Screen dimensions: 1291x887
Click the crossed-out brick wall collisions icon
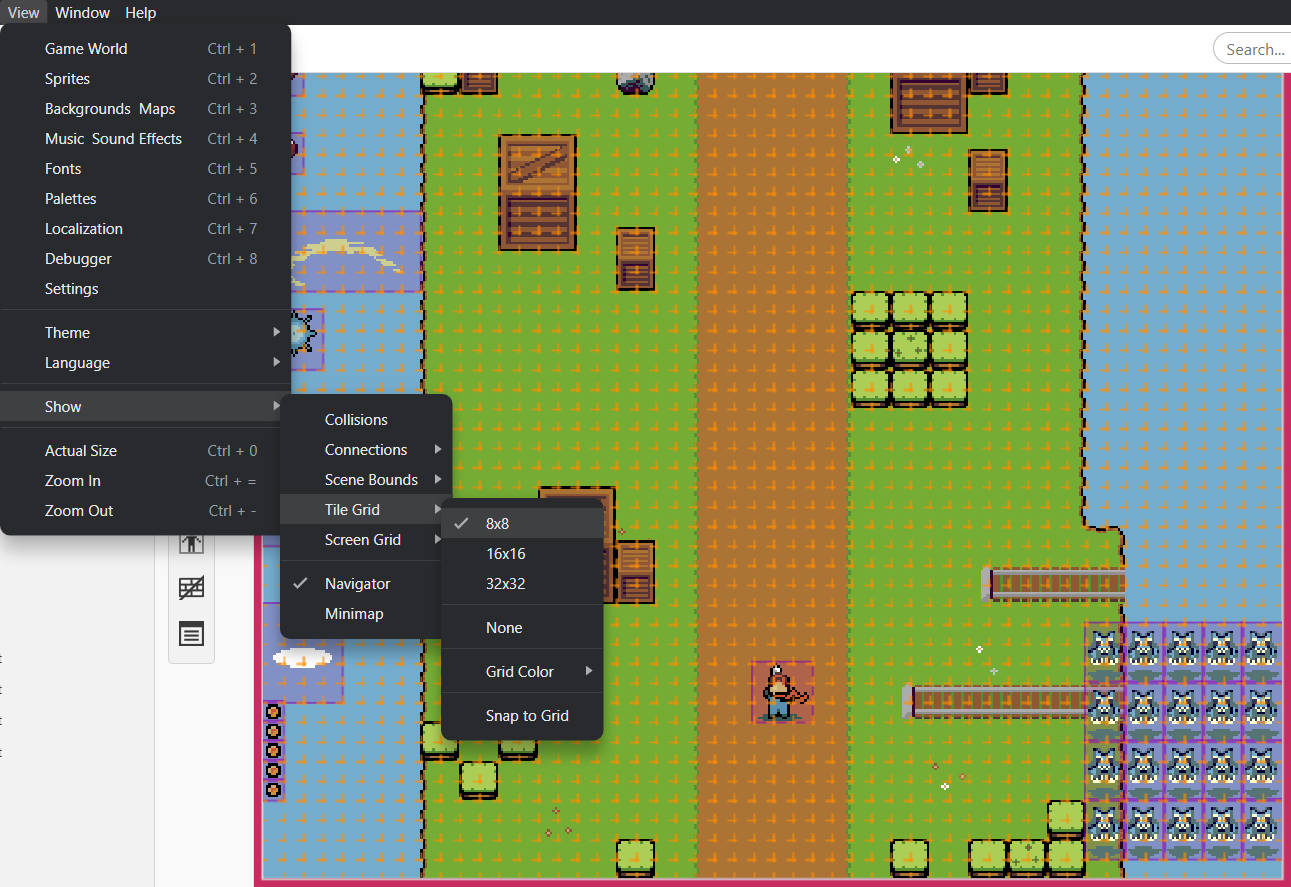[191, 589]
